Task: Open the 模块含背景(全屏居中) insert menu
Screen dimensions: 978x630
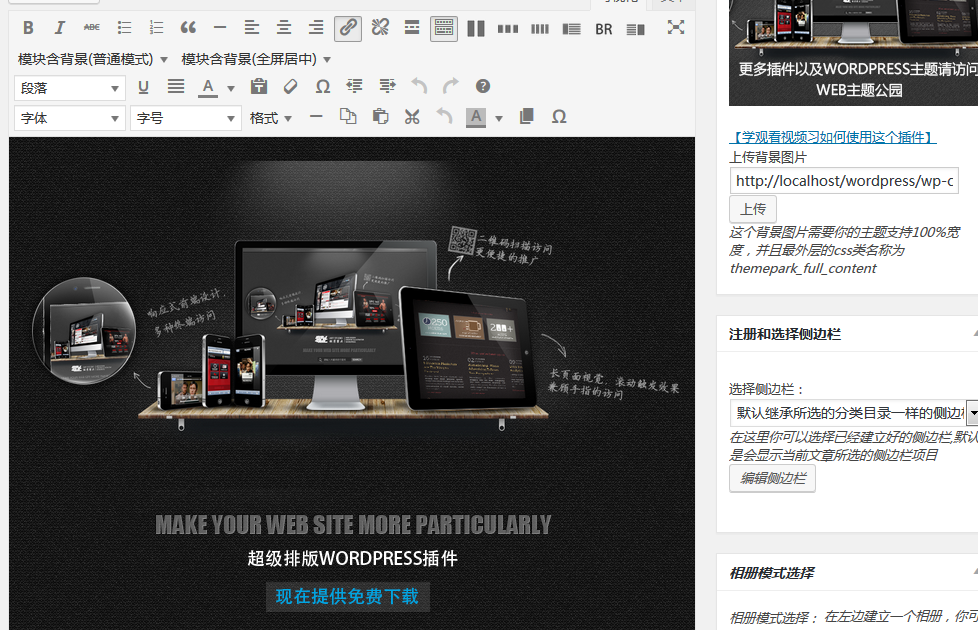Action: pyautogui.click(x=255, y=59)
